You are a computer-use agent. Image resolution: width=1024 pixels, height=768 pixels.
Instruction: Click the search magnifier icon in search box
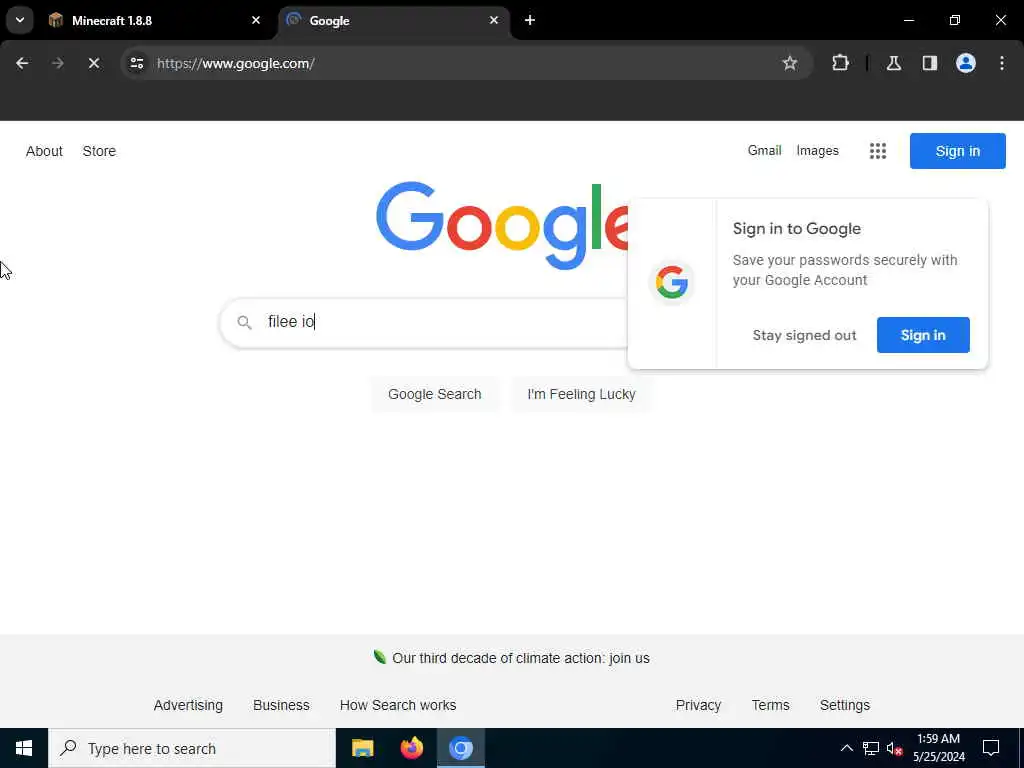coord(244,322)
